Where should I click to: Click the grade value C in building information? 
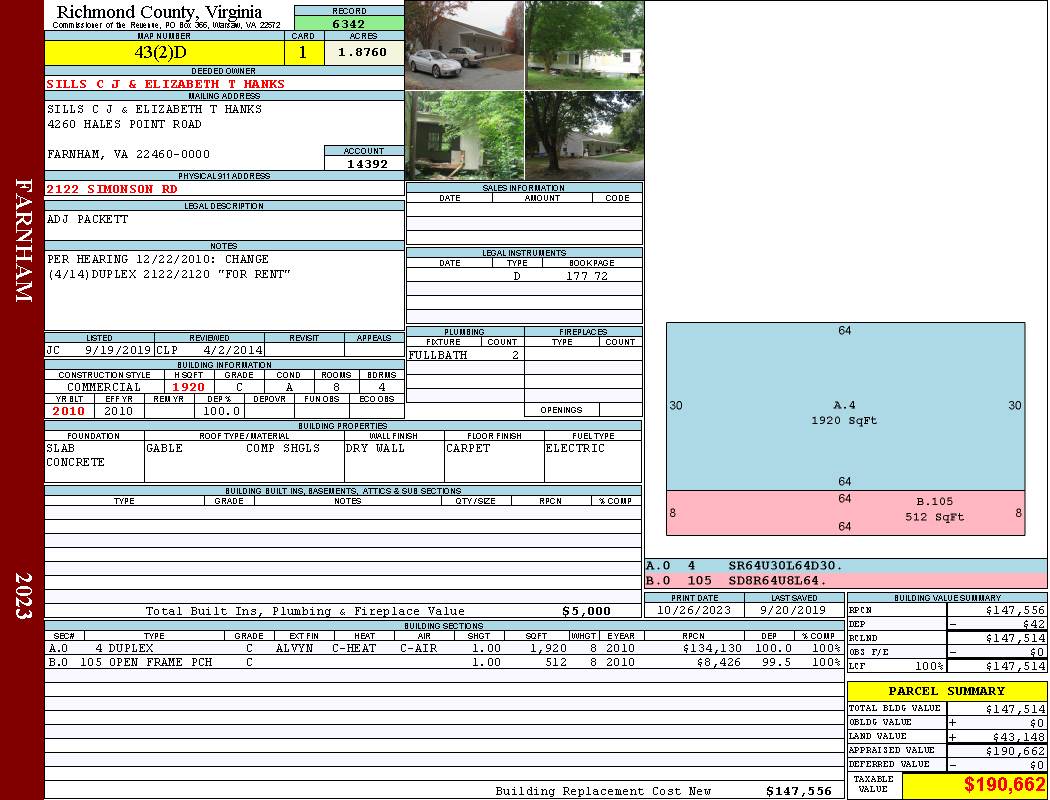[x=239, y=388]
